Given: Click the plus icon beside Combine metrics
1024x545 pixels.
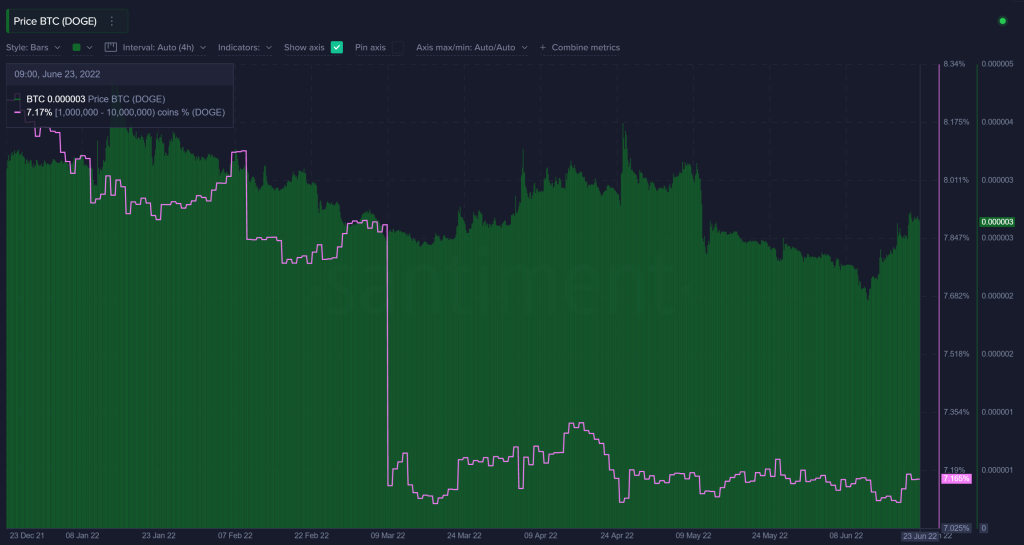Looking at the screenshot, I should pyautogui.click(x=543, y=47).
